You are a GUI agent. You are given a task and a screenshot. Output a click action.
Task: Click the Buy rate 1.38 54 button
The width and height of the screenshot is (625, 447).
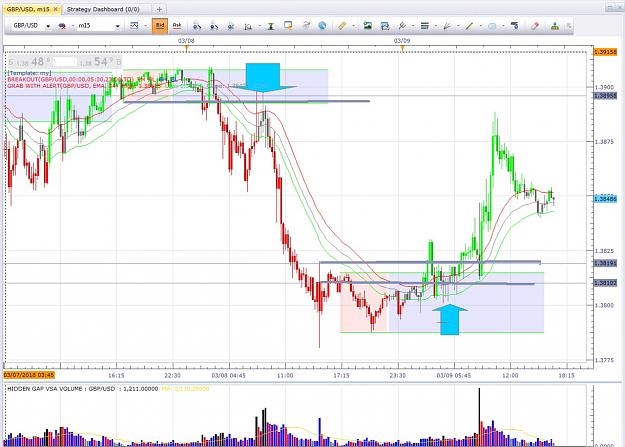click(x=100, y=62)
